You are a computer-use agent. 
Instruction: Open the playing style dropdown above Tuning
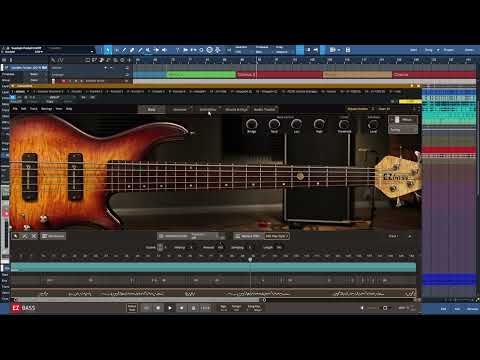[403, 120]
